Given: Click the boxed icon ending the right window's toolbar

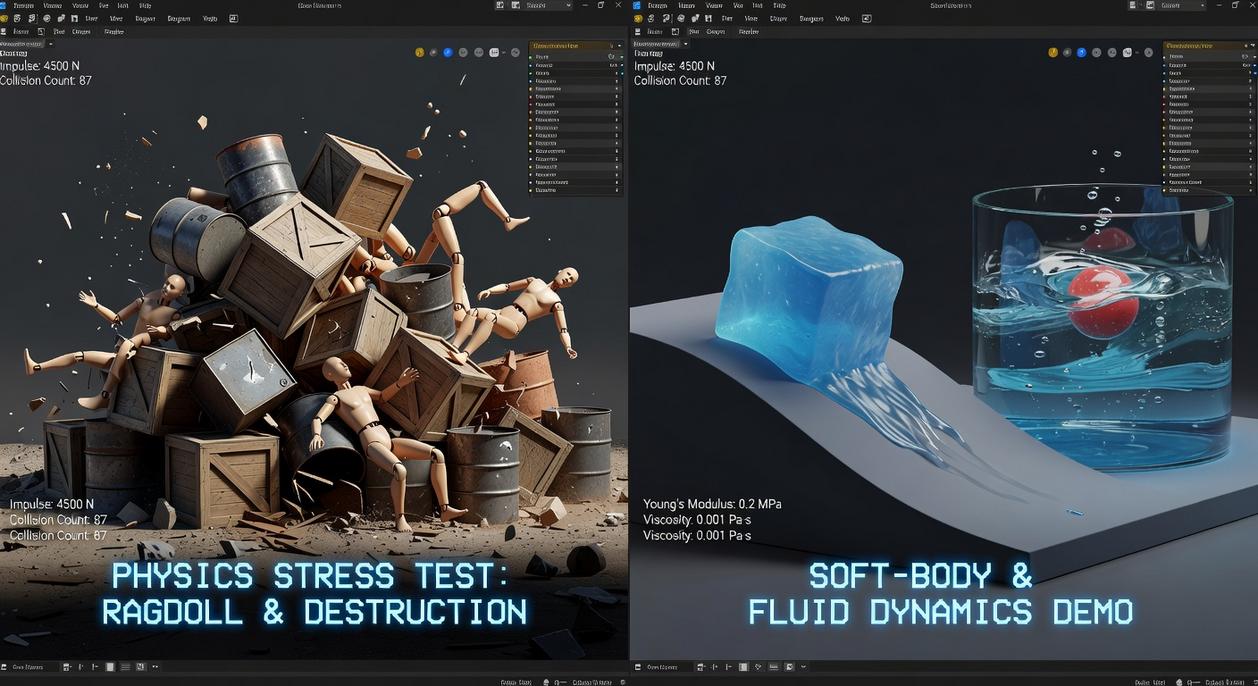Looking at the screenshot, I should [x=867, y=18].
